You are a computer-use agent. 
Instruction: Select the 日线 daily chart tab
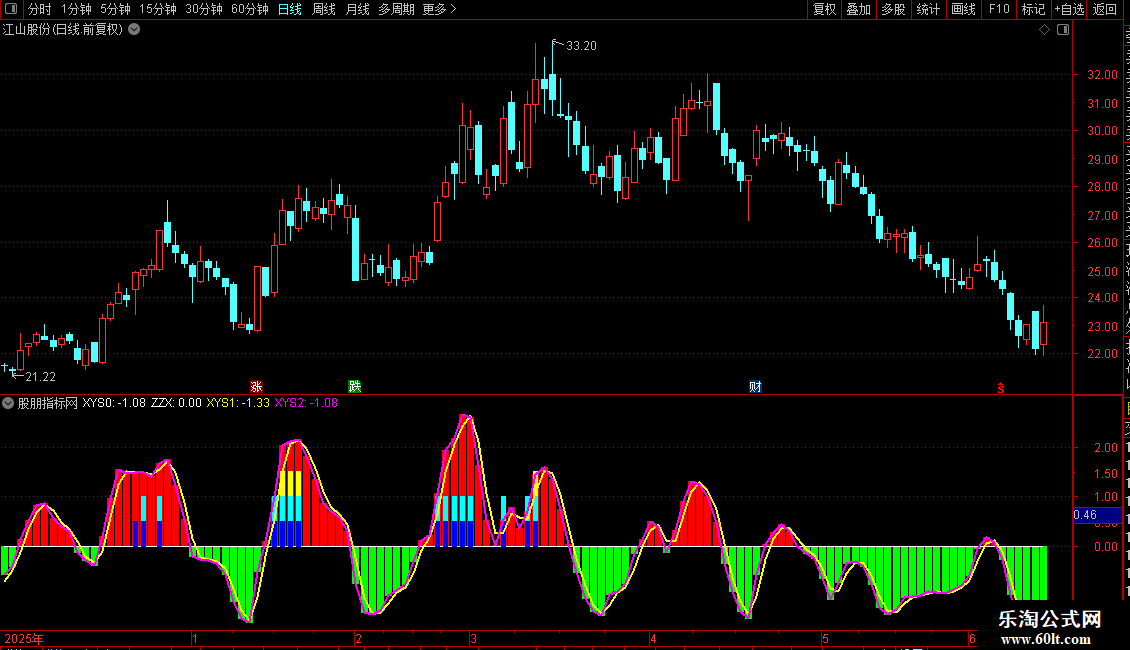click(x=290, y=9)
